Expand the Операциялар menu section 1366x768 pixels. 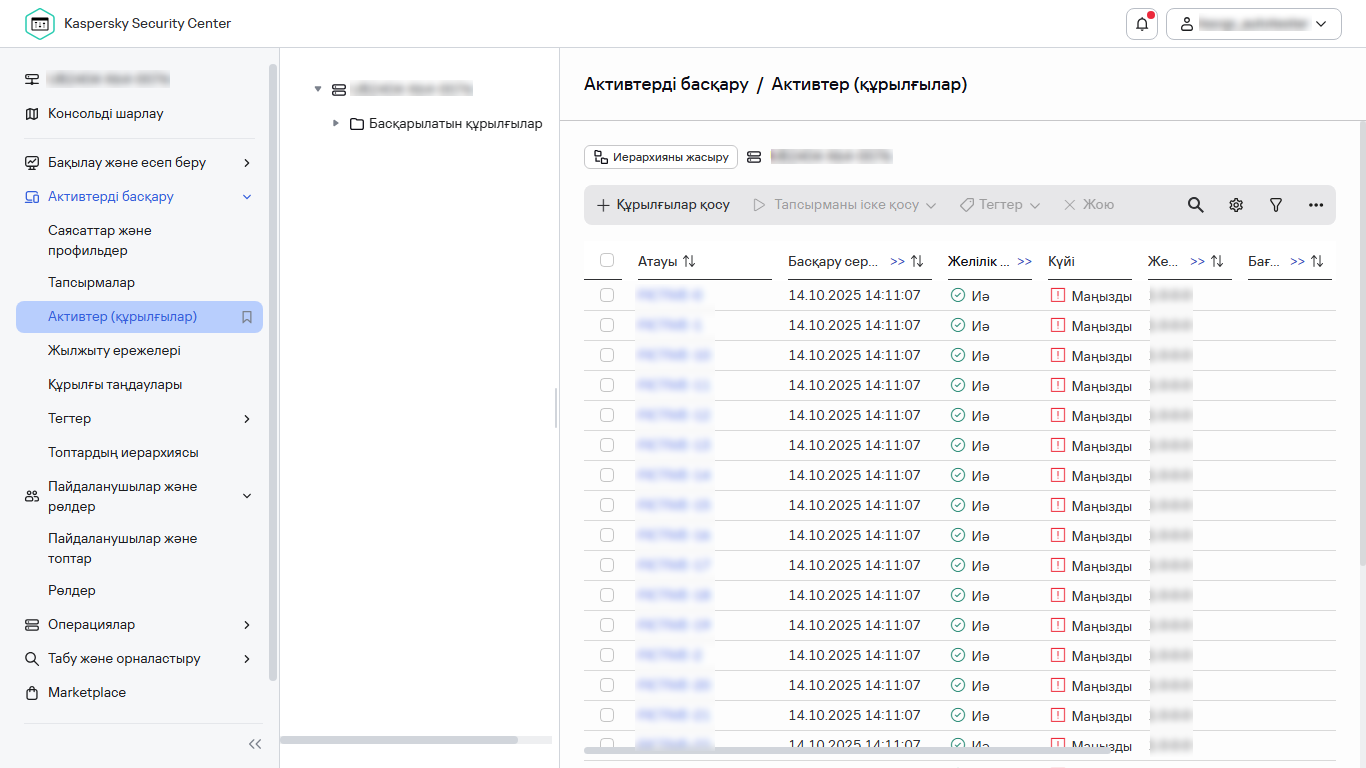[247, 625]
